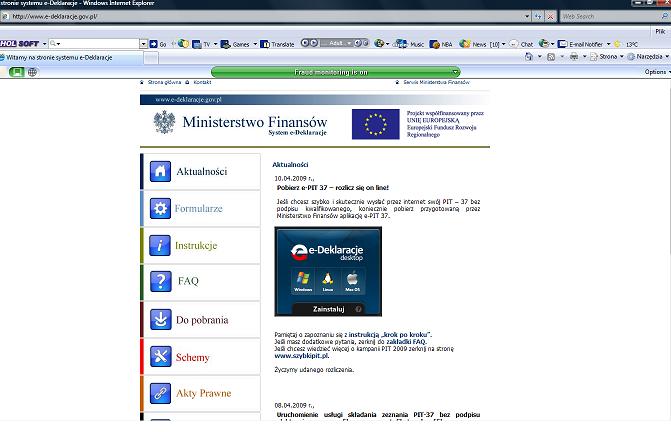Open the Strona page menu
Image resolution: width=671 pixels, height=432 pixels.
pyautogui.click(x=607, y=56)
